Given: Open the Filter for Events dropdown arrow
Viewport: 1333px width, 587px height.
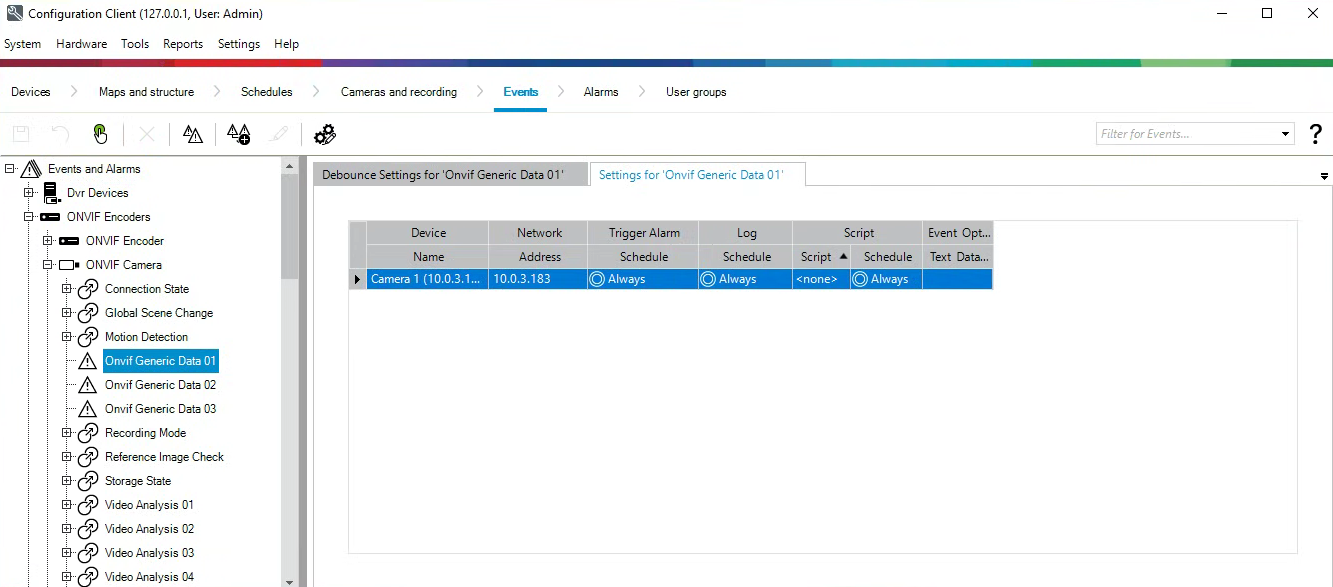Looking at the screenshot, I should [x=1286, y=134].
